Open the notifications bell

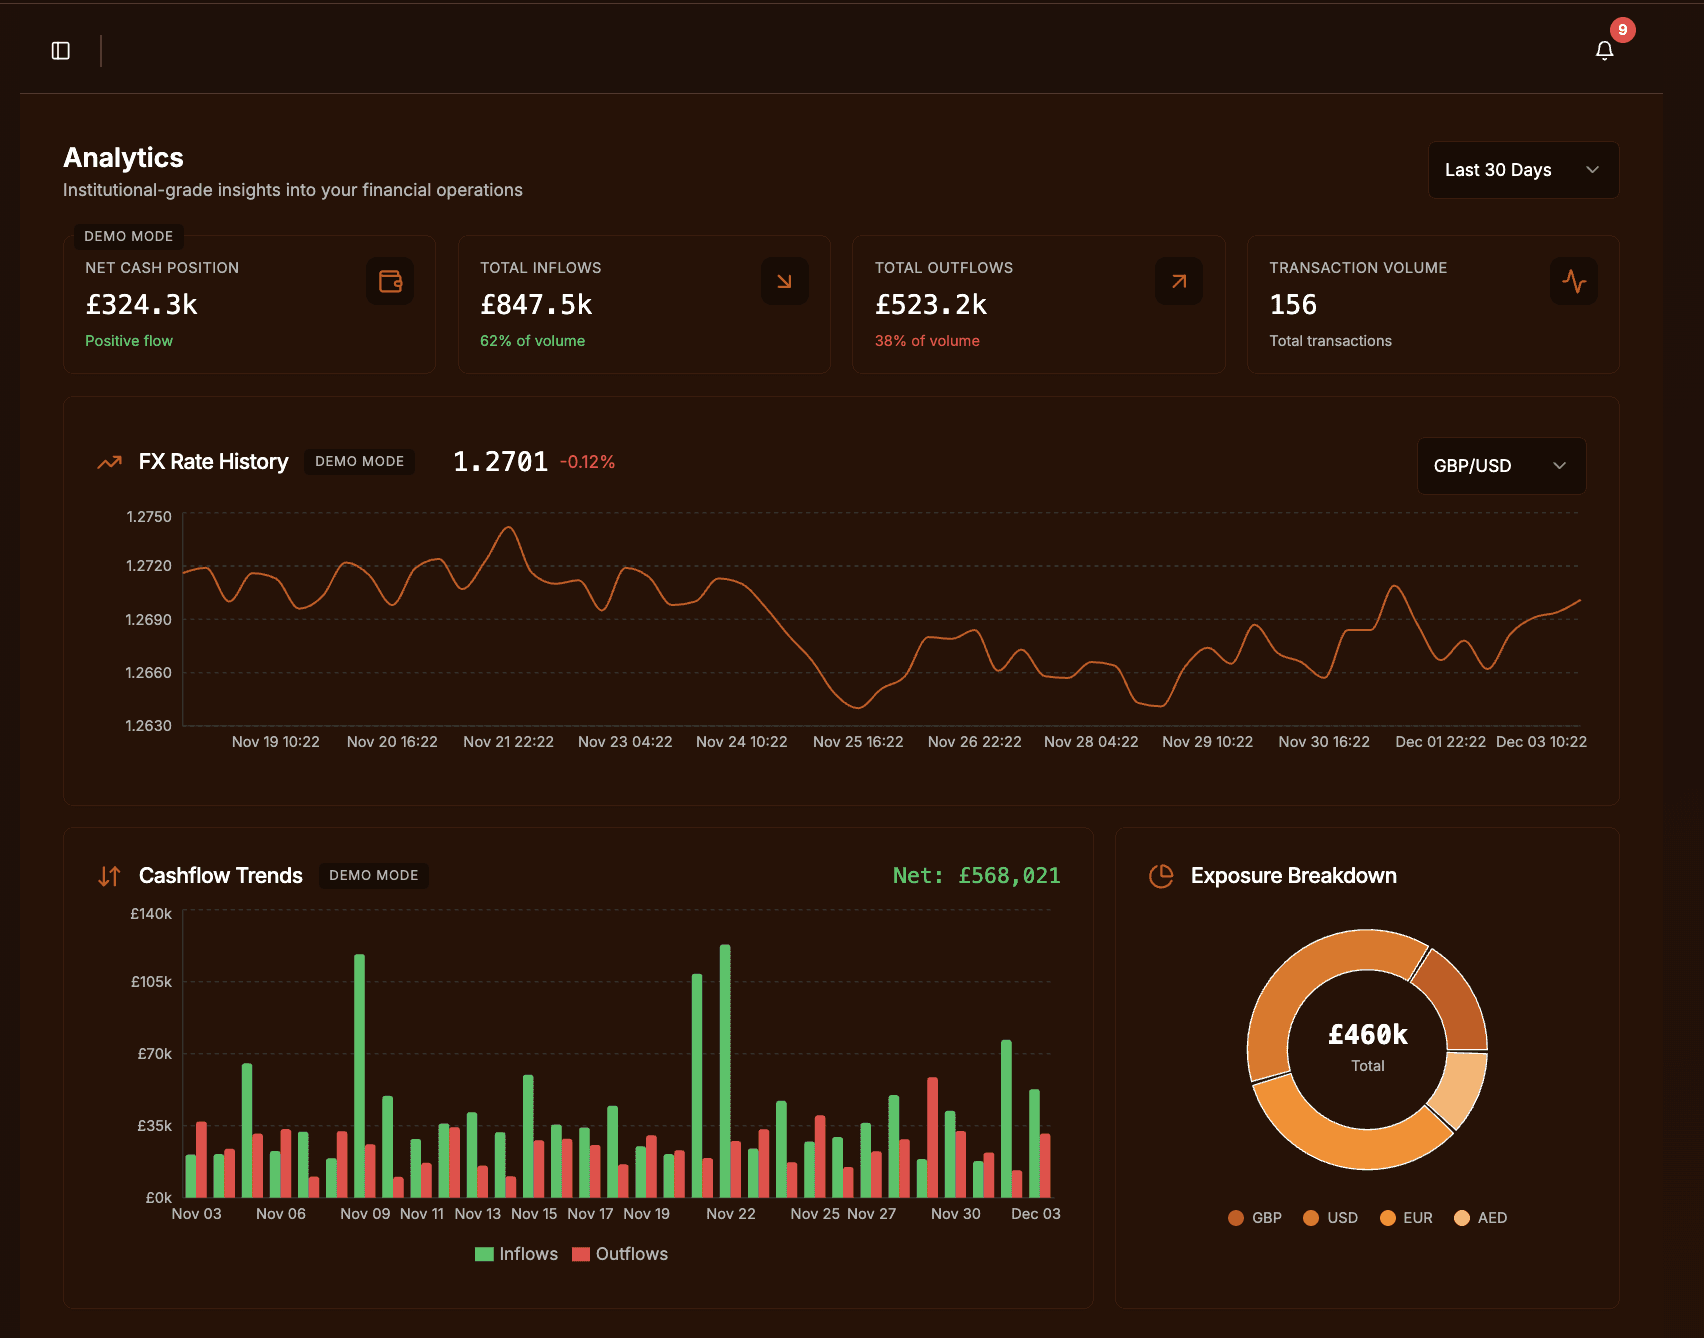point(1604,50)
